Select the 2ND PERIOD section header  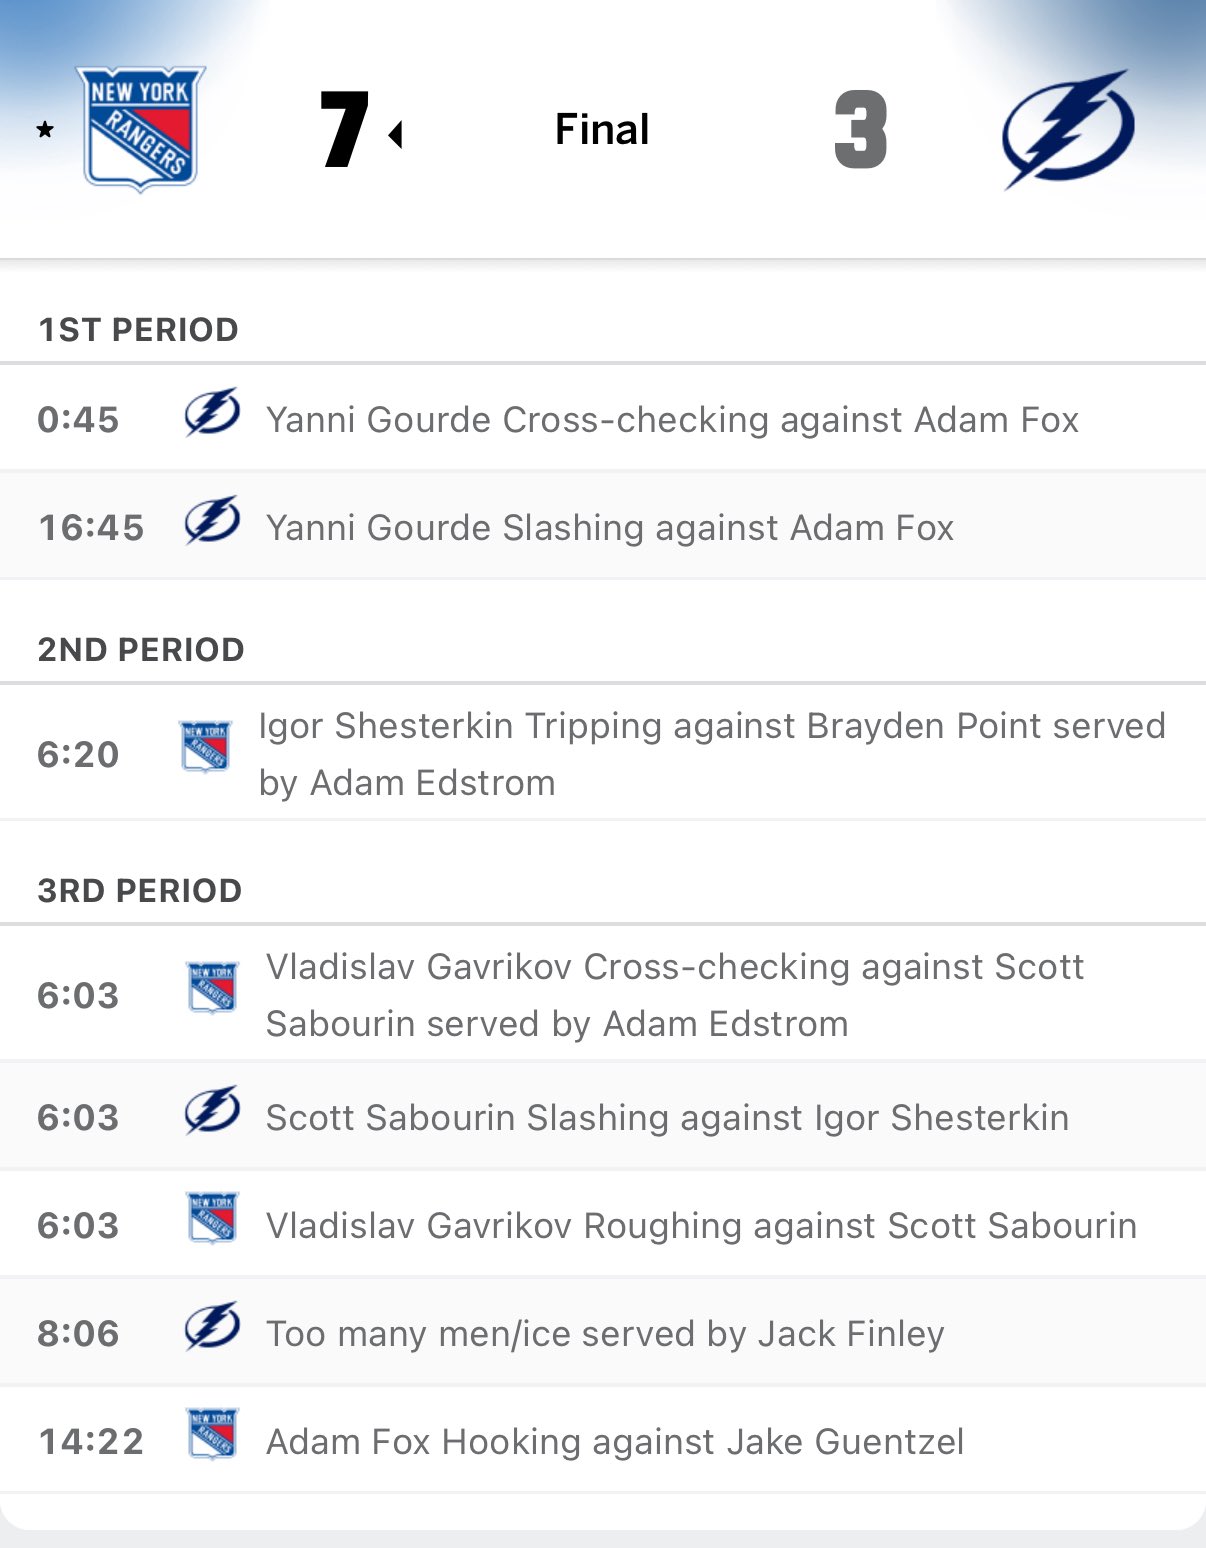(141, 650)
